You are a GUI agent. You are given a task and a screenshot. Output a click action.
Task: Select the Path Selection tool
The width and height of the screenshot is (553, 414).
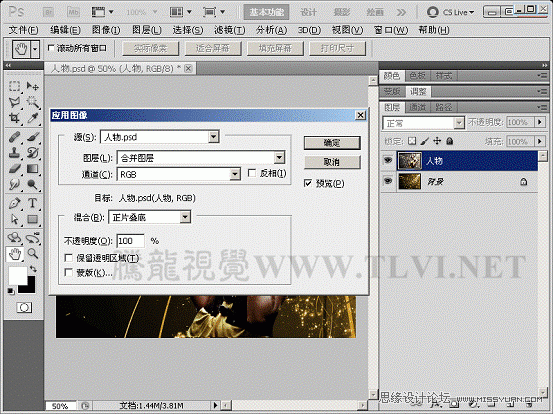pyautogui.click(x=14, y=219)
